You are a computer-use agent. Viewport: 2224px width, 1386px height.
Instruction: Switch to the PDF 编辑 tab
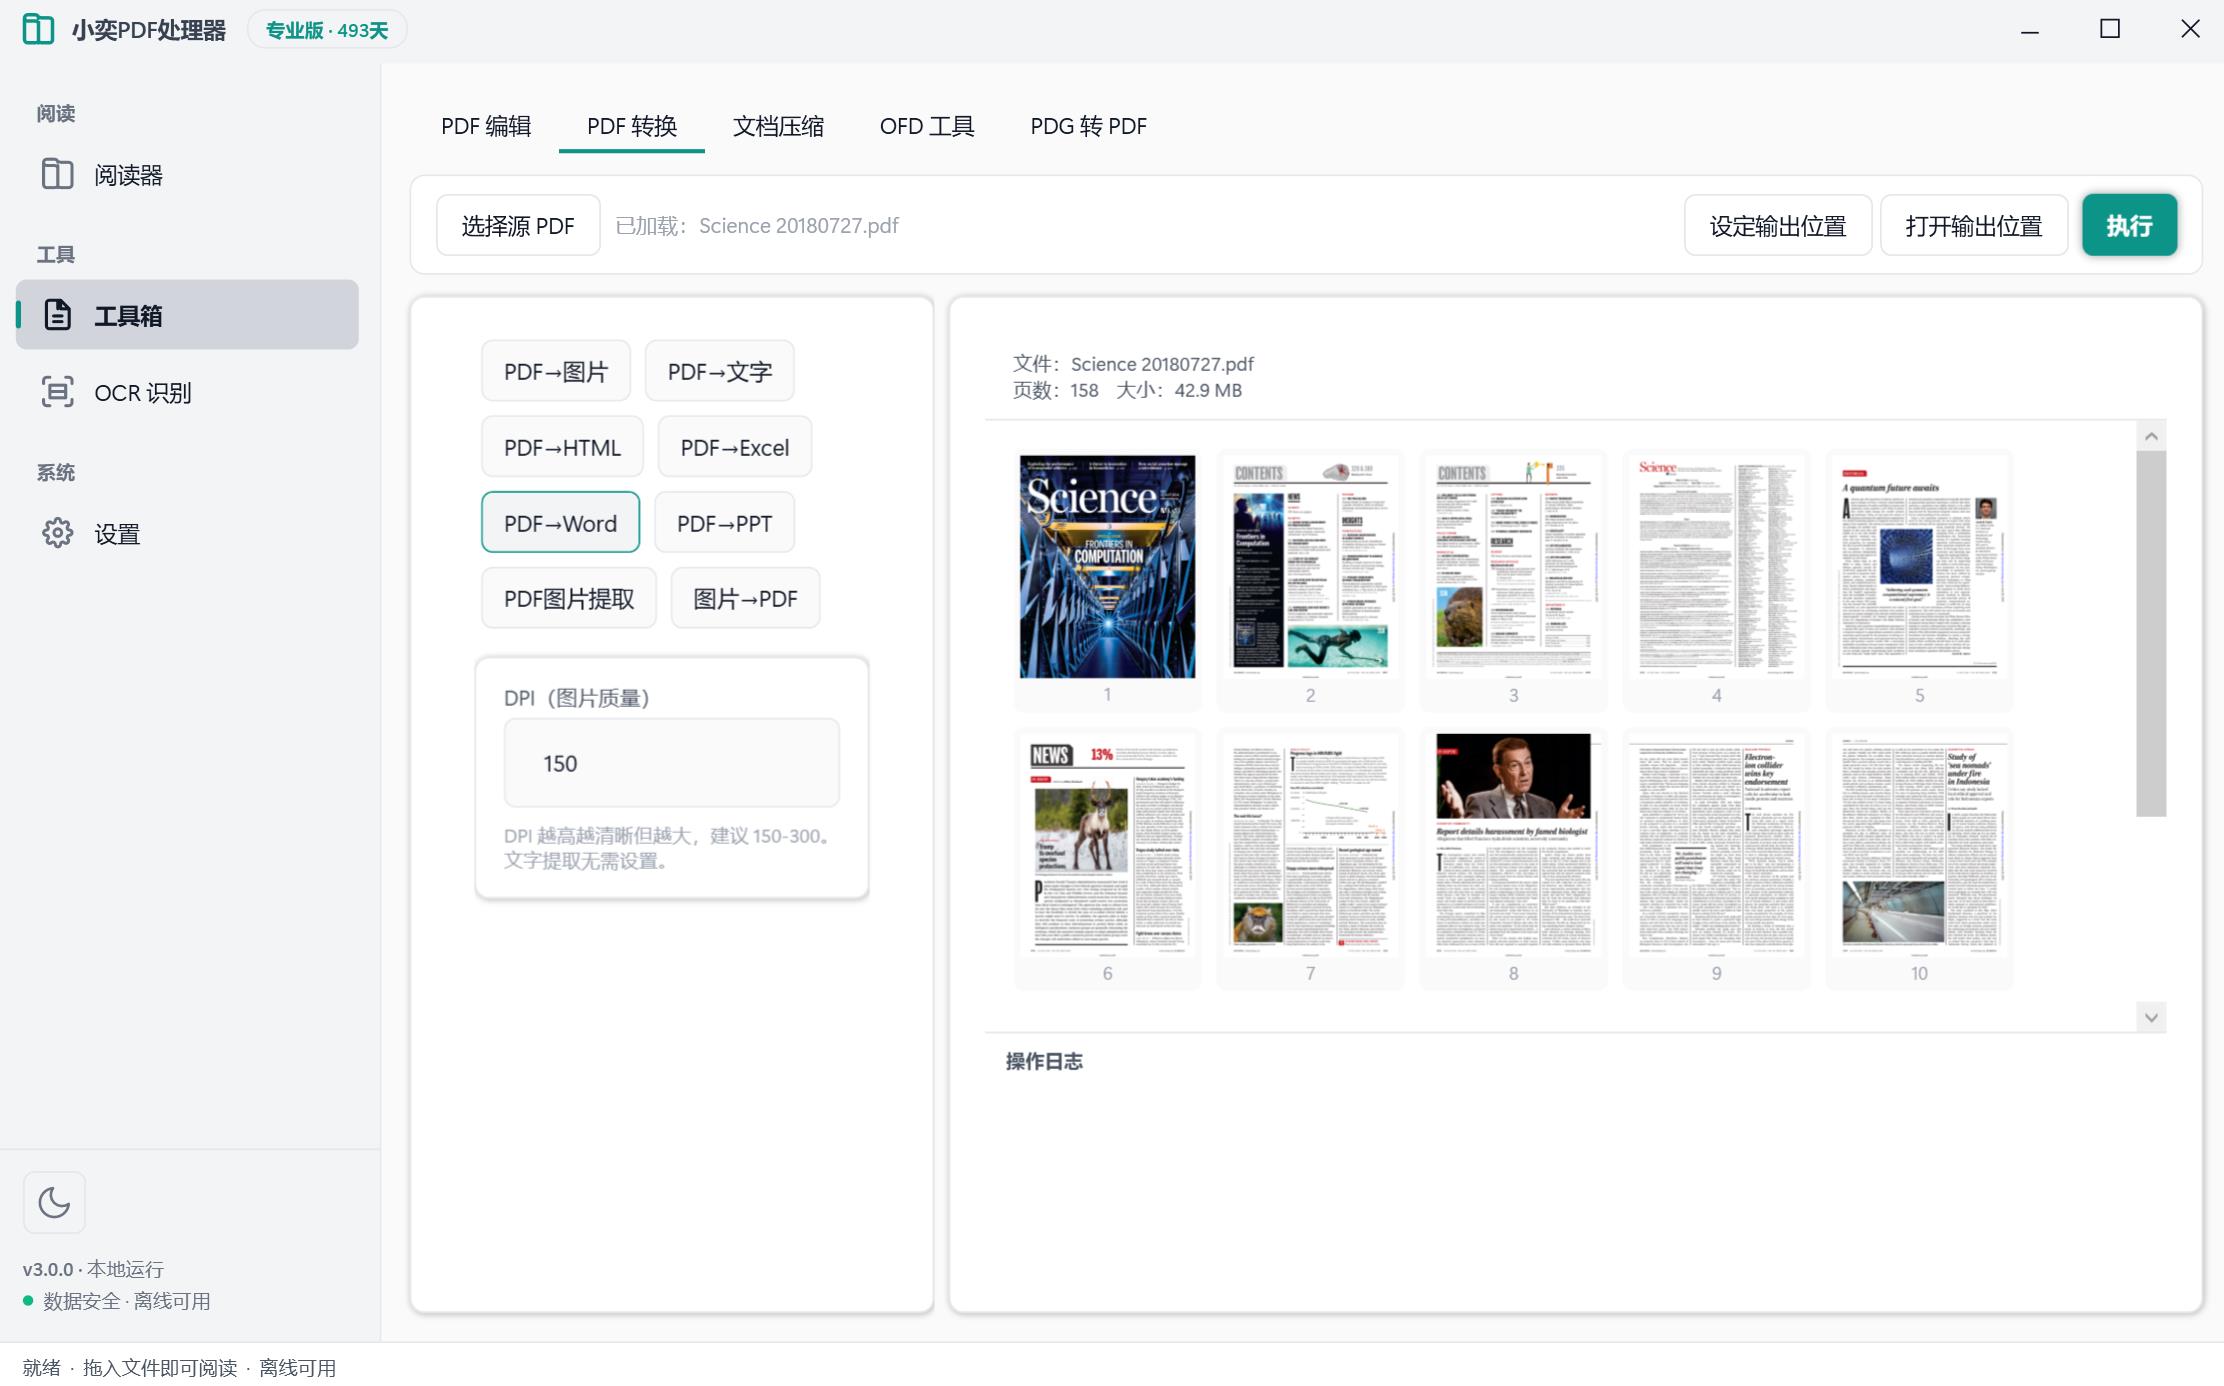point(486,126)
